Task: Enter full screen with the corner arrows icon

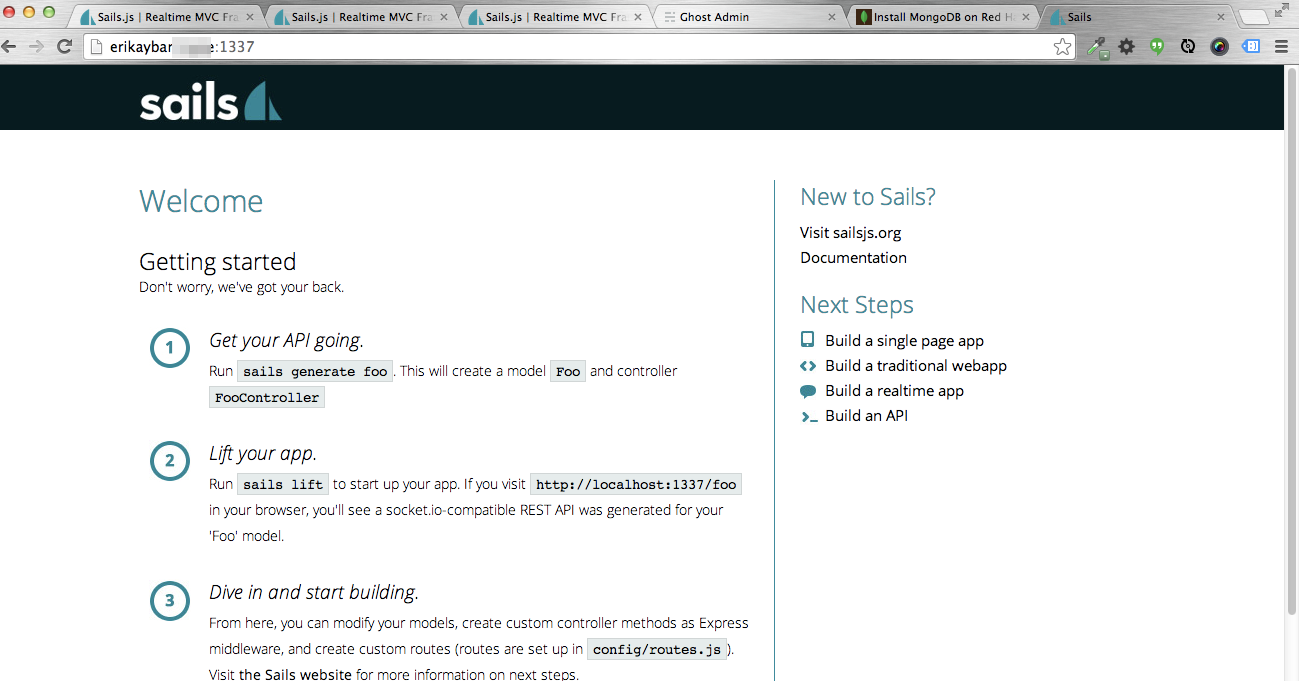Action: point(1282,10)
